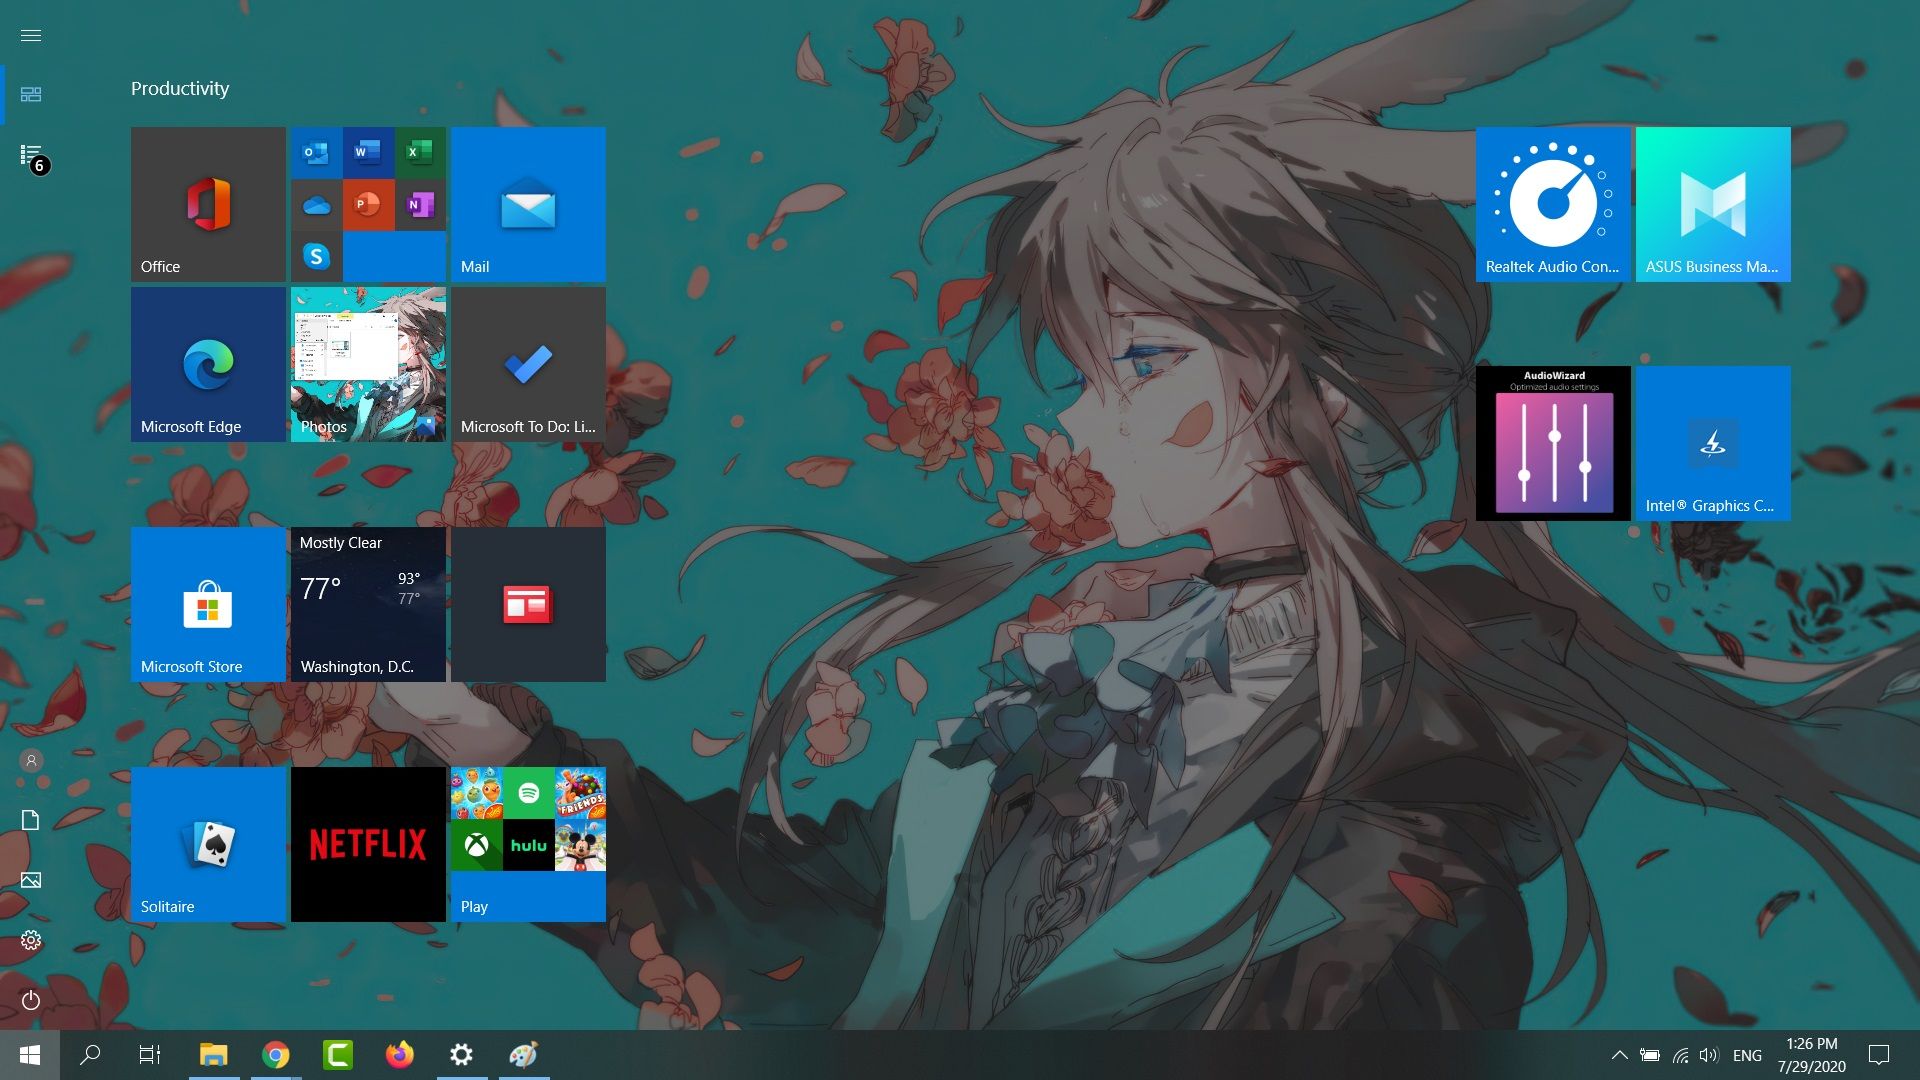Launch ASUS Business Manager tile
Image resolution: width=1920 pixels, height=1080 pixels.
[1713, 204]
